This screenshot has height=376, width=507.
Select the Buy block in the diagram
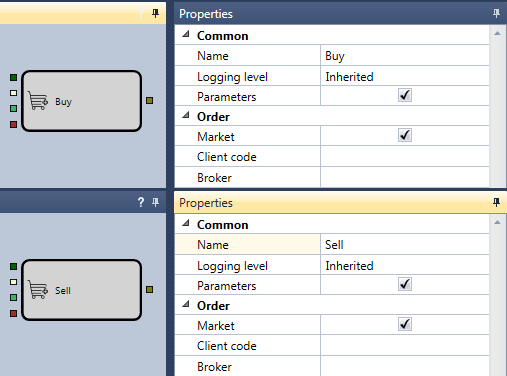82,101
